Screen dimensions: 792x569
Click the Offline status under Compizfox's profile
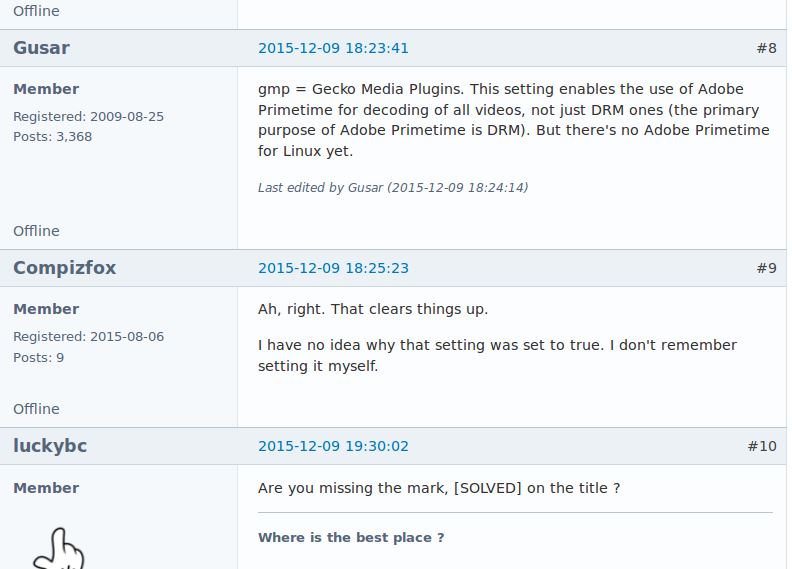36,409
